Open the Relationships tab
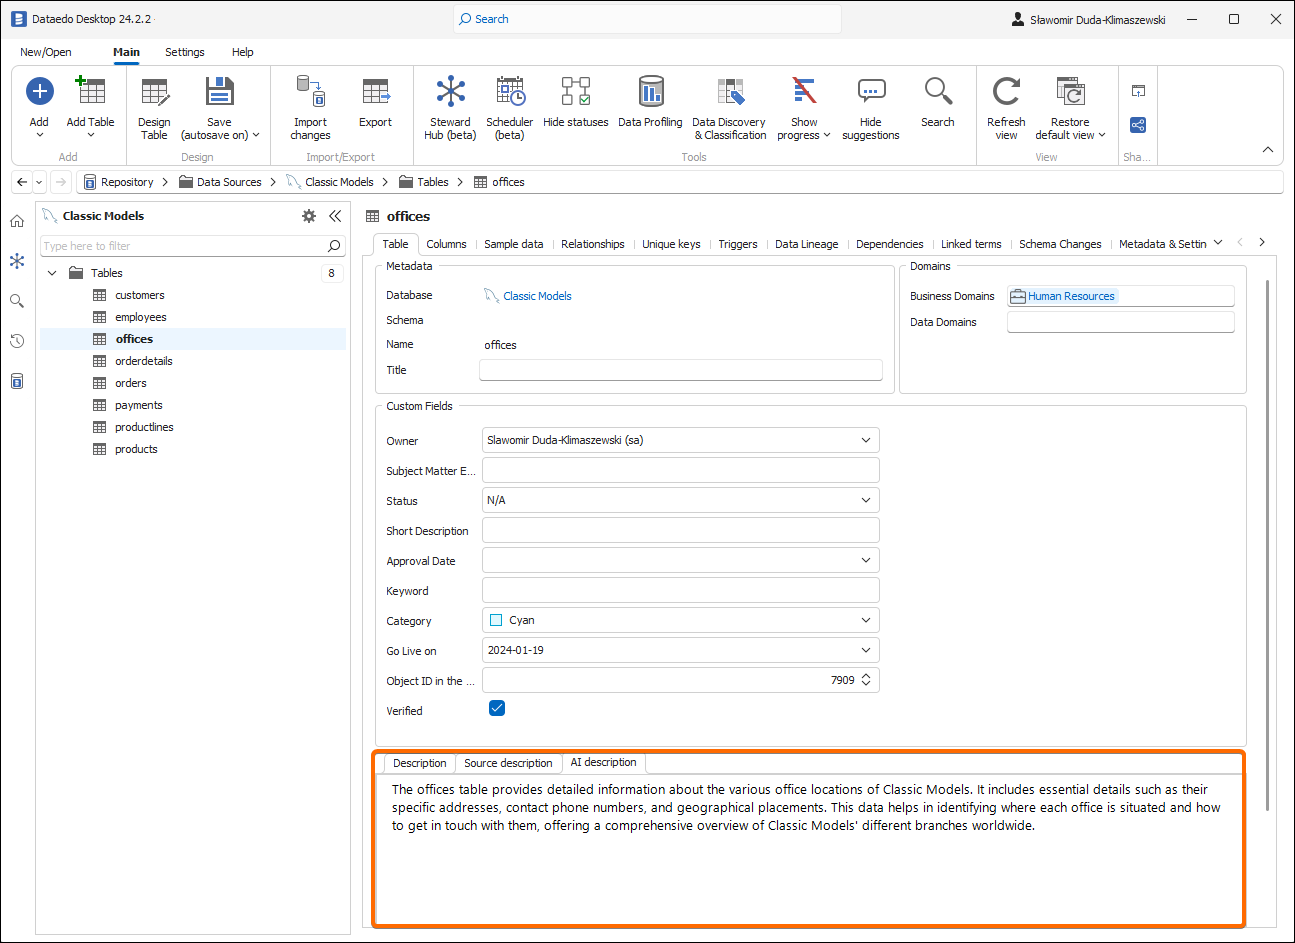Screen dimensions: 1295x943 593,244
